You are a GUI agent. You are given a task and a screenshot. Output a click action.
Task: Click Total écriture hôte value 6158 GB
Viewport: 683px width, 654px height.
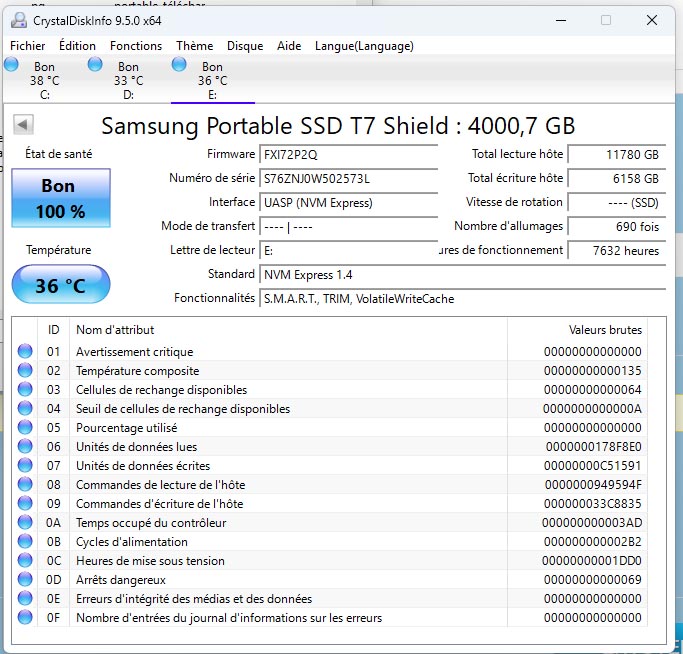[617, 178]
